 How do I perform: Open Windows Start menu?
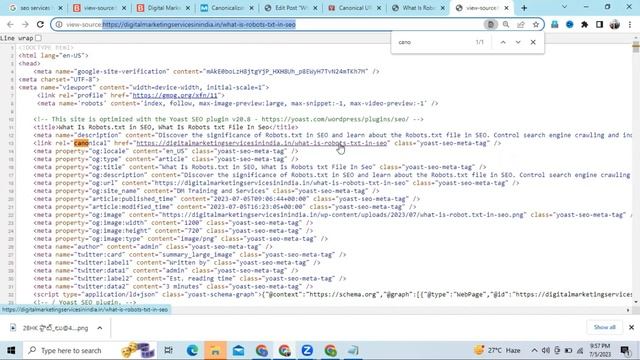(x=11, y=350)
